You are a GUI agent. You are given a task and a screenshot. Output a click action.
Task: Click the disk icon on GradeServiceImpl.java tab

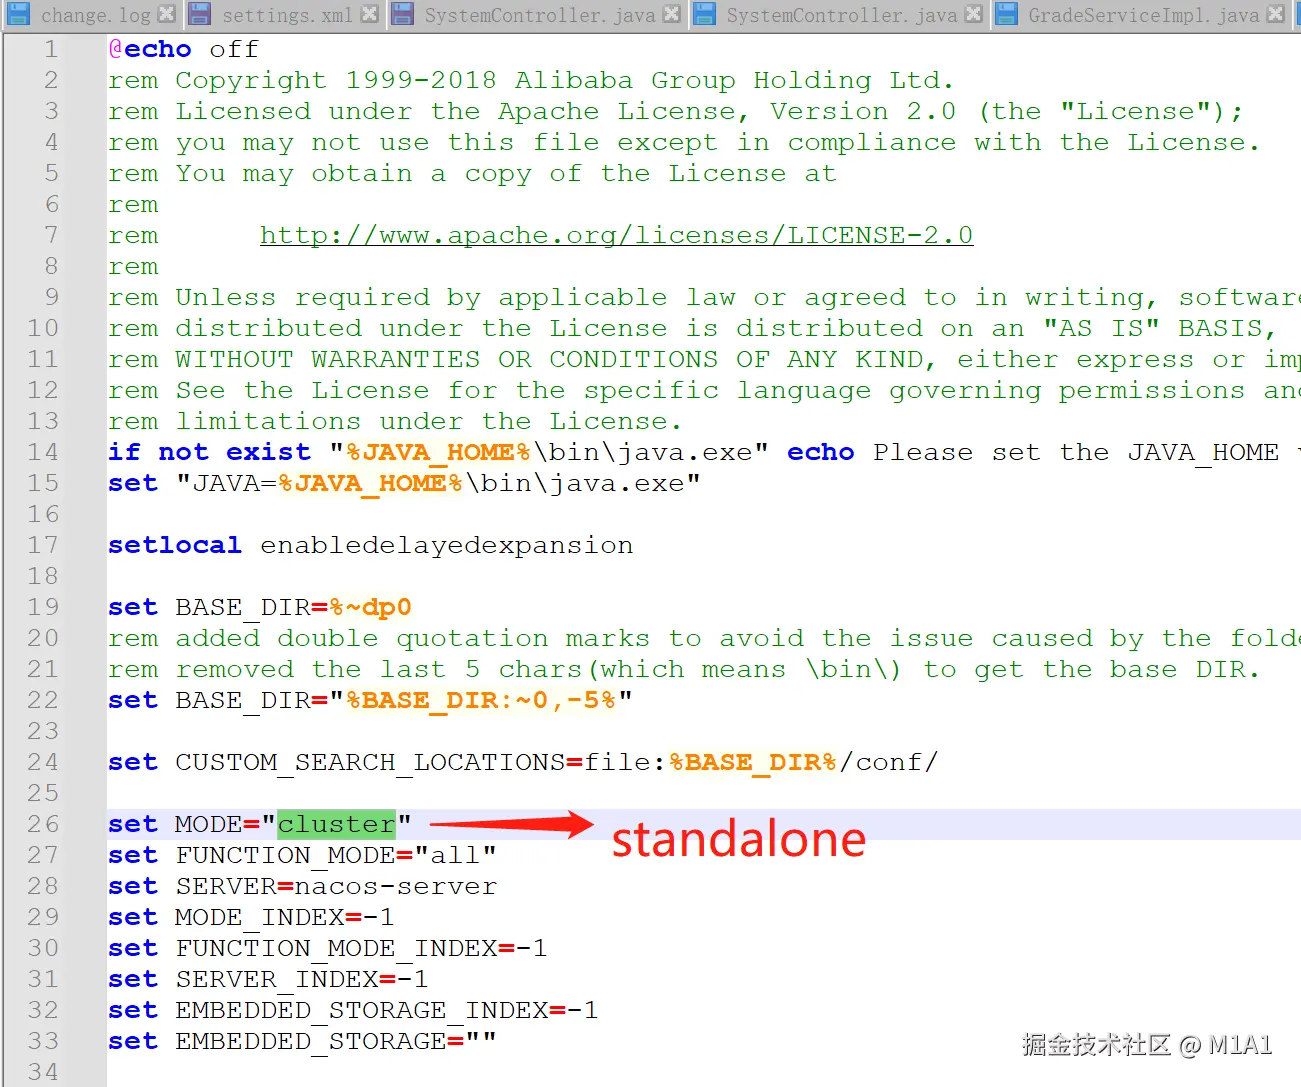pyautogui.click(x=1007, y=14)
